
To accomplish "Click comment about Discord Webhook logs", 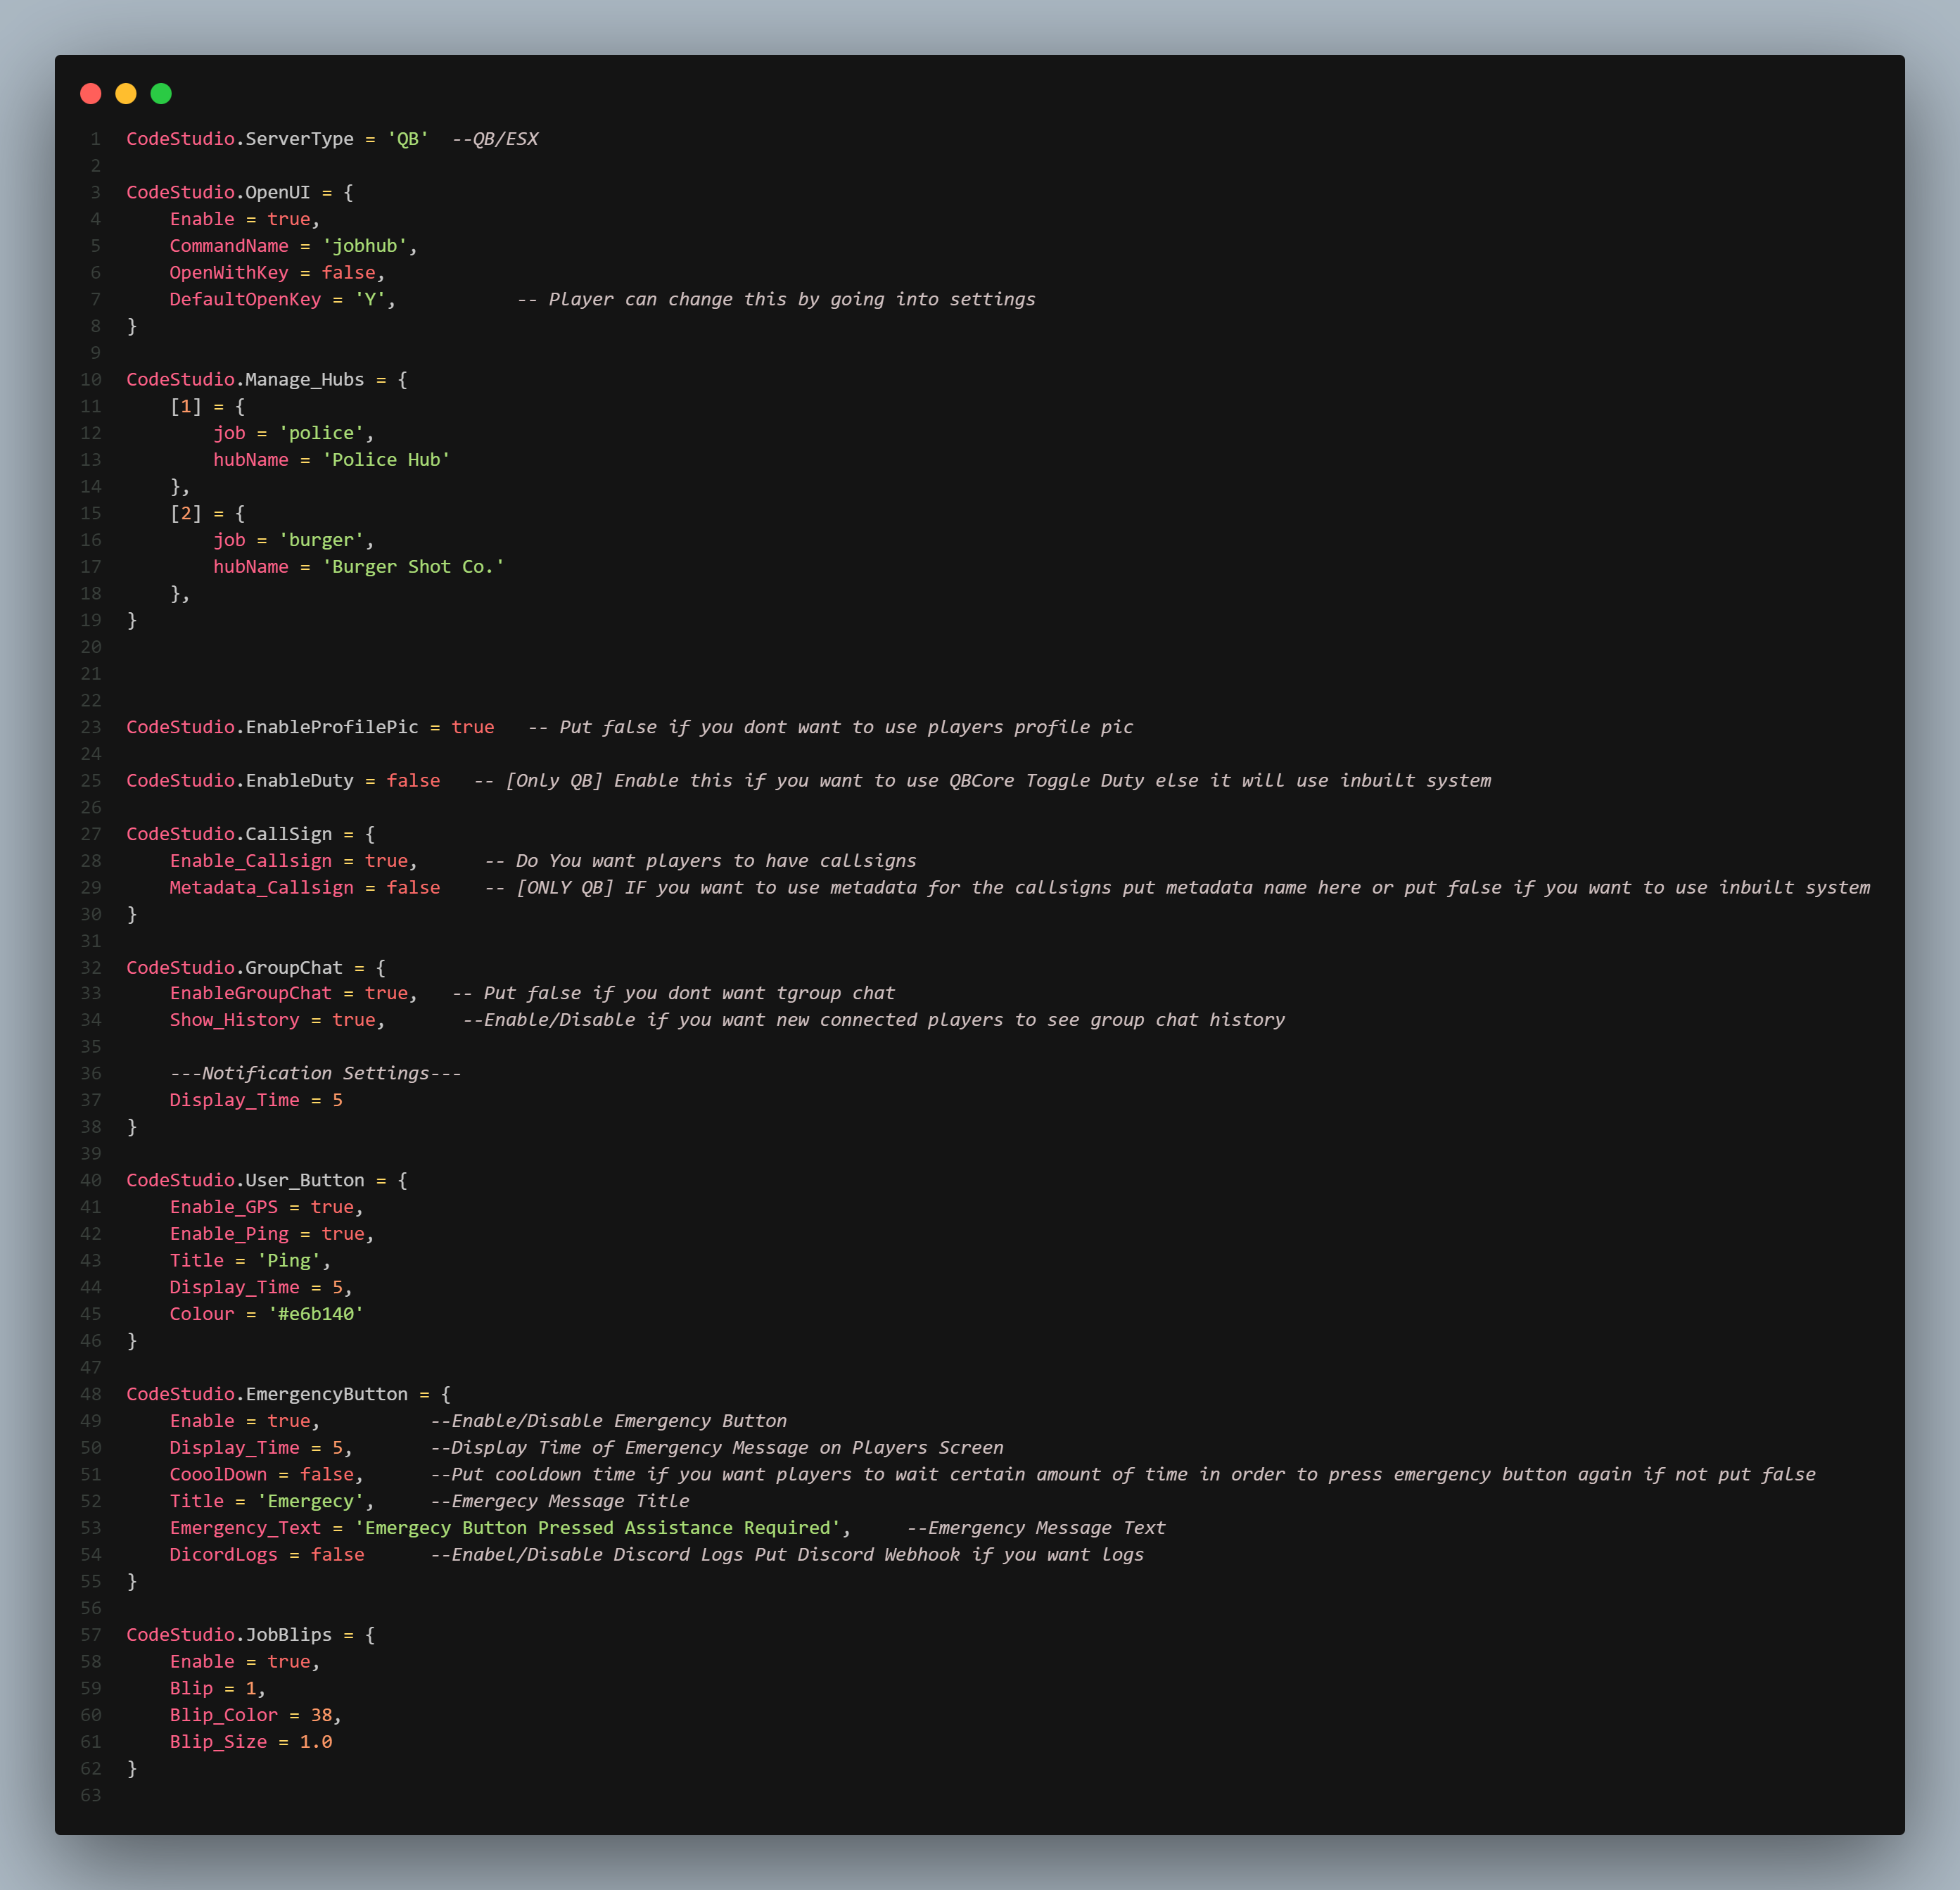I will pos(787,1555).
